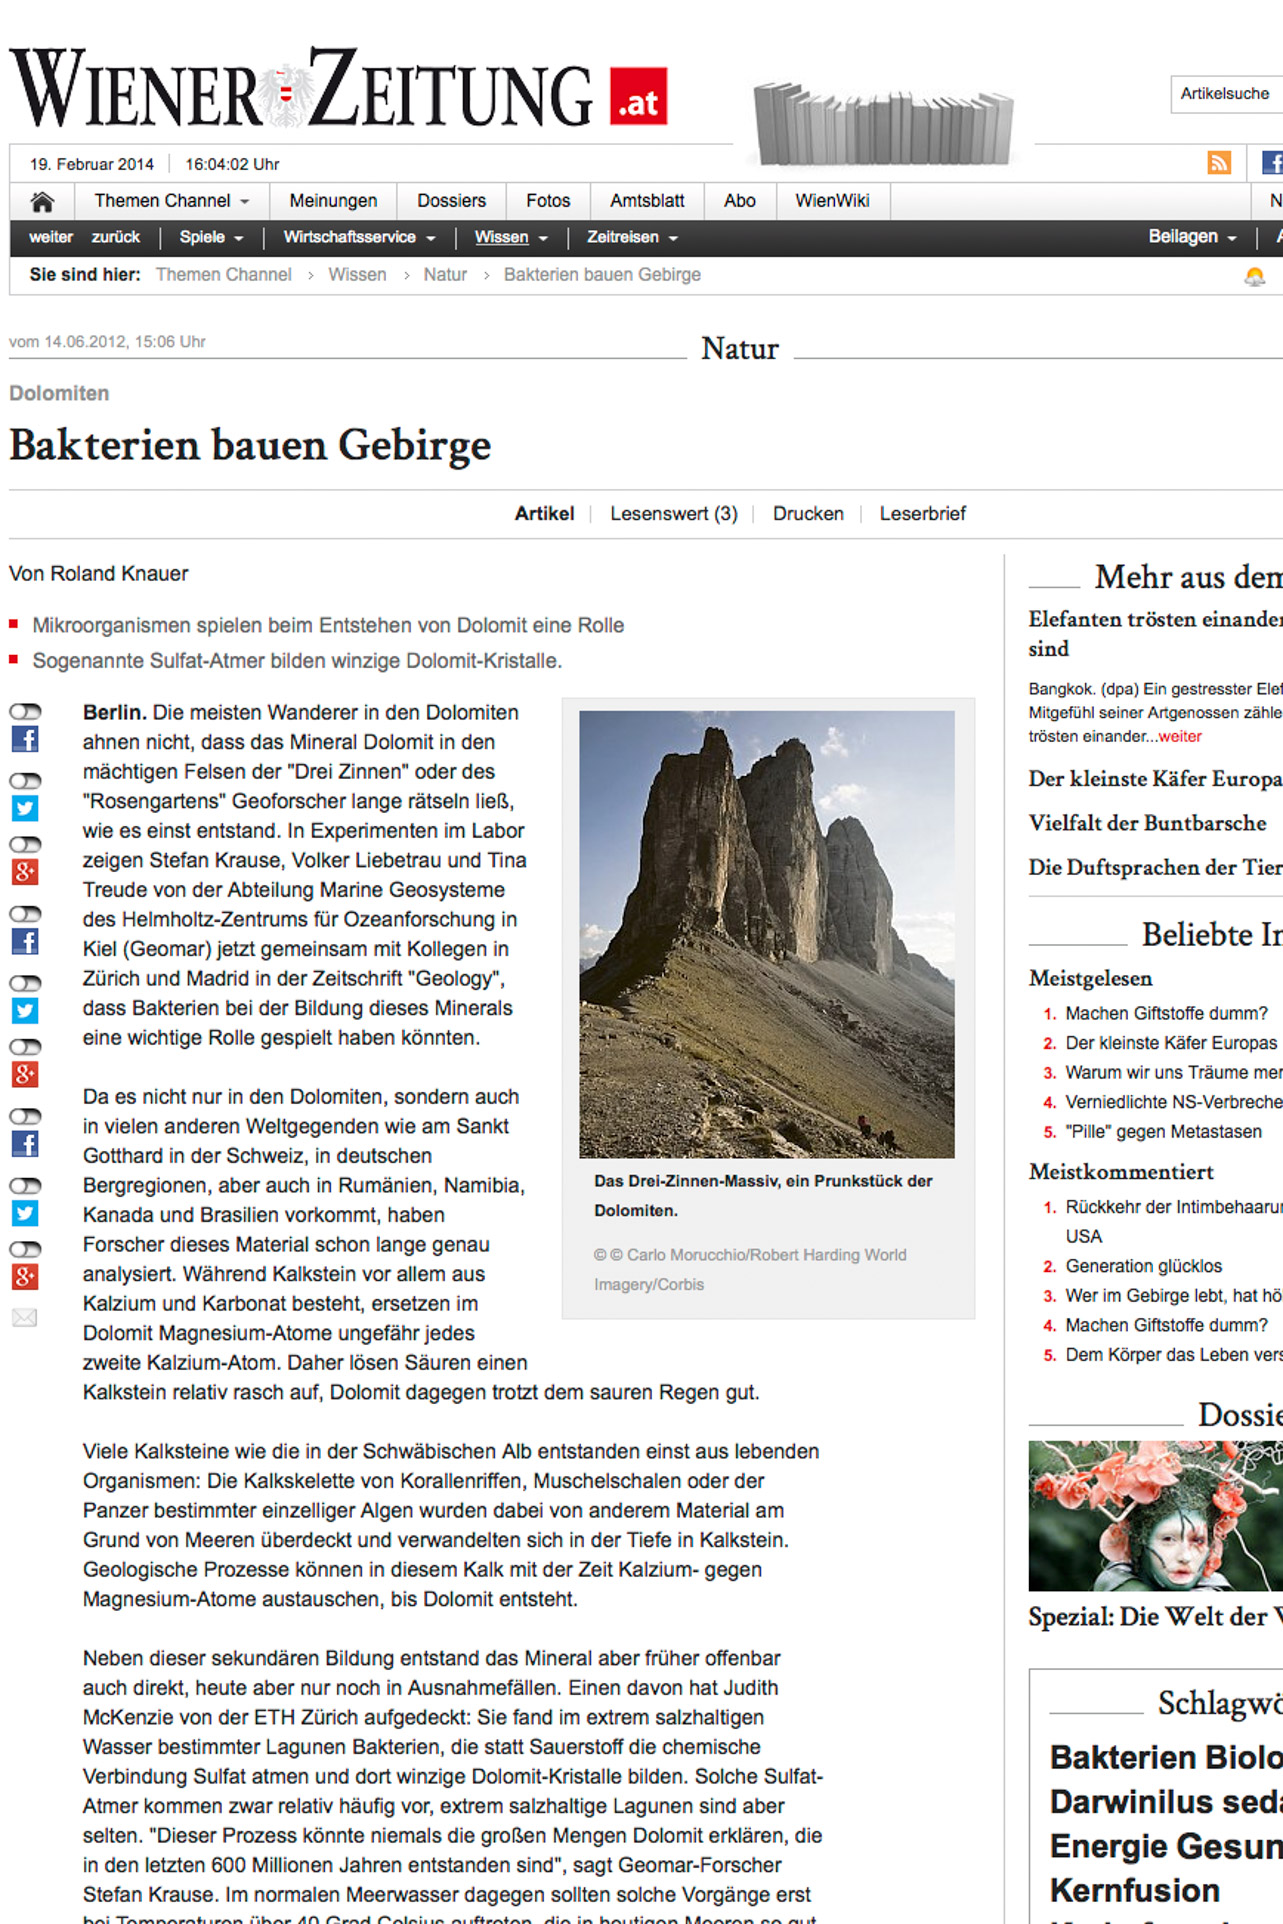Click the top Twitter share icon beside the article
Image resolution: width=1283 pixels, height=1924 pixels.
point(25,808)
